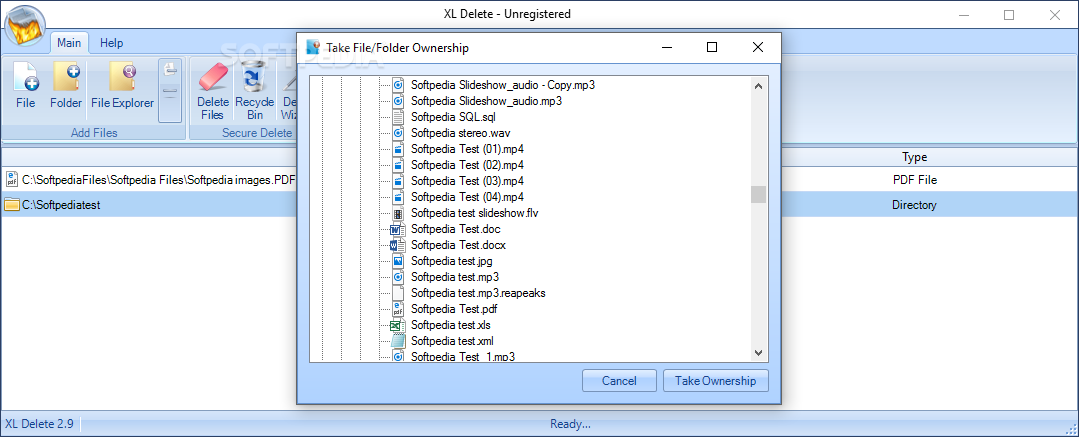Screen dimensions: 1079x437
Task: Click the file tree scrollbar thumb
Action: pos(758,194)
